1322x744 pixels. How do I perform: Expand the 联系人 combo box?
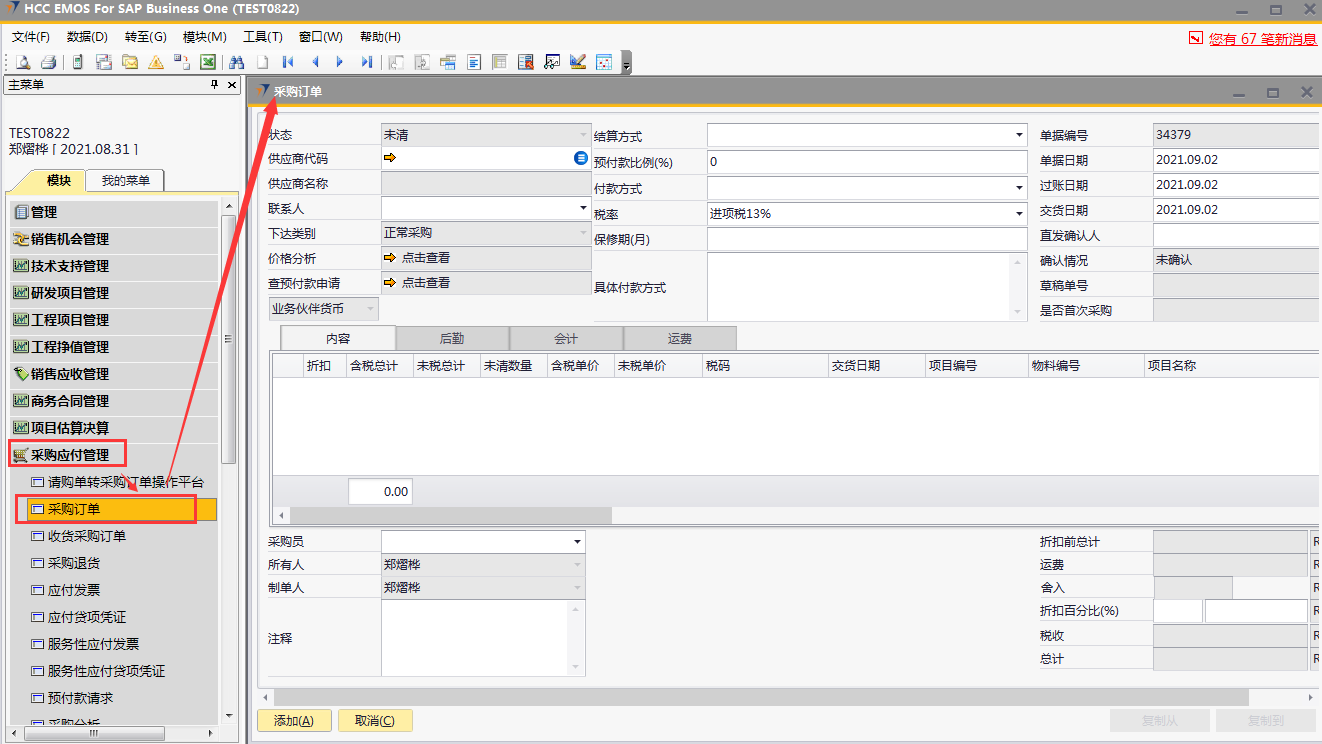point(583,208)
